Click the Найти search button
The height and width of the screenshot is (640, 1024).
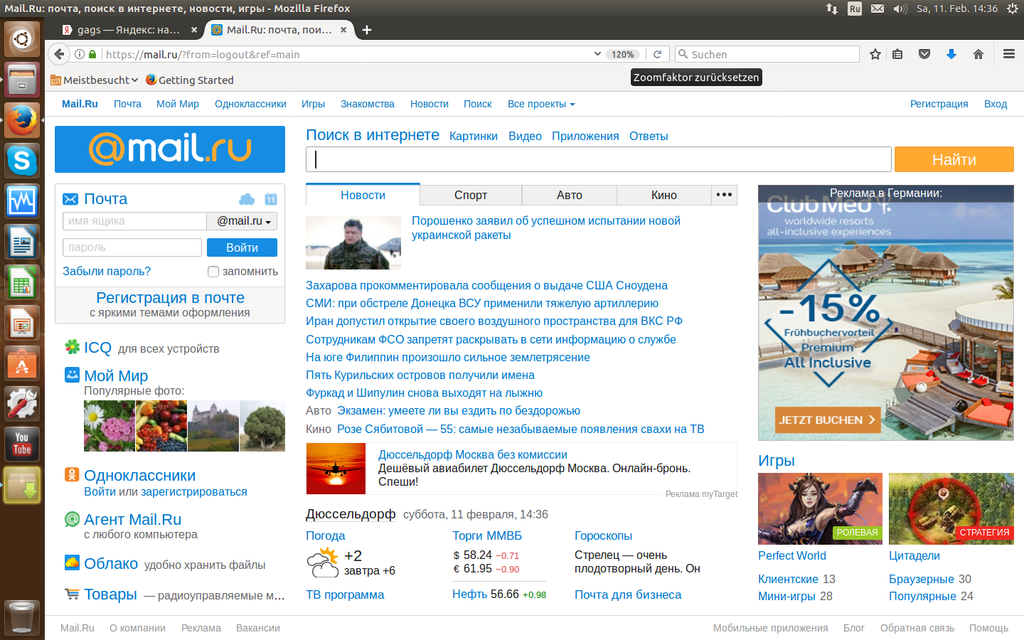coord(953,159)
